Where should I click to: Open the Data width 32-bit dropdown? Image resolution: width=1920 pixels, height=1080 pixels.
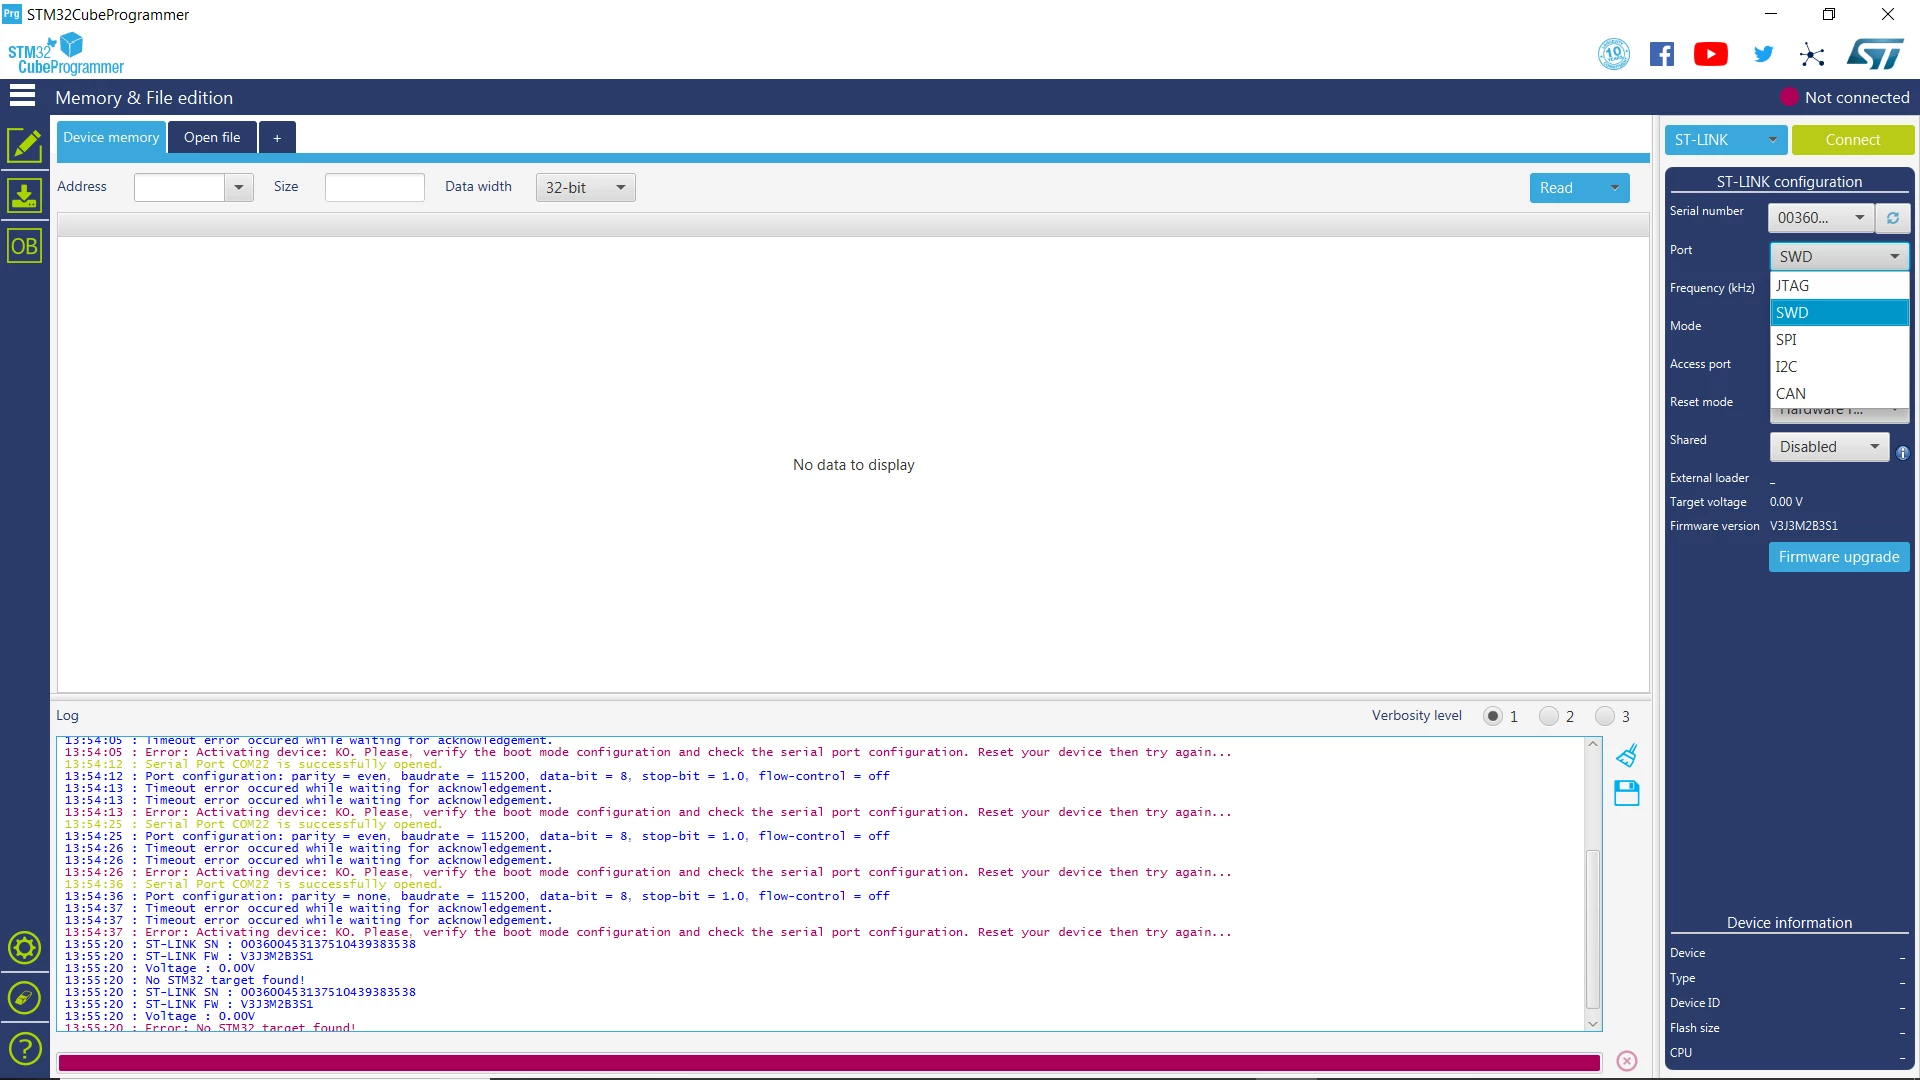click(586, 188)
